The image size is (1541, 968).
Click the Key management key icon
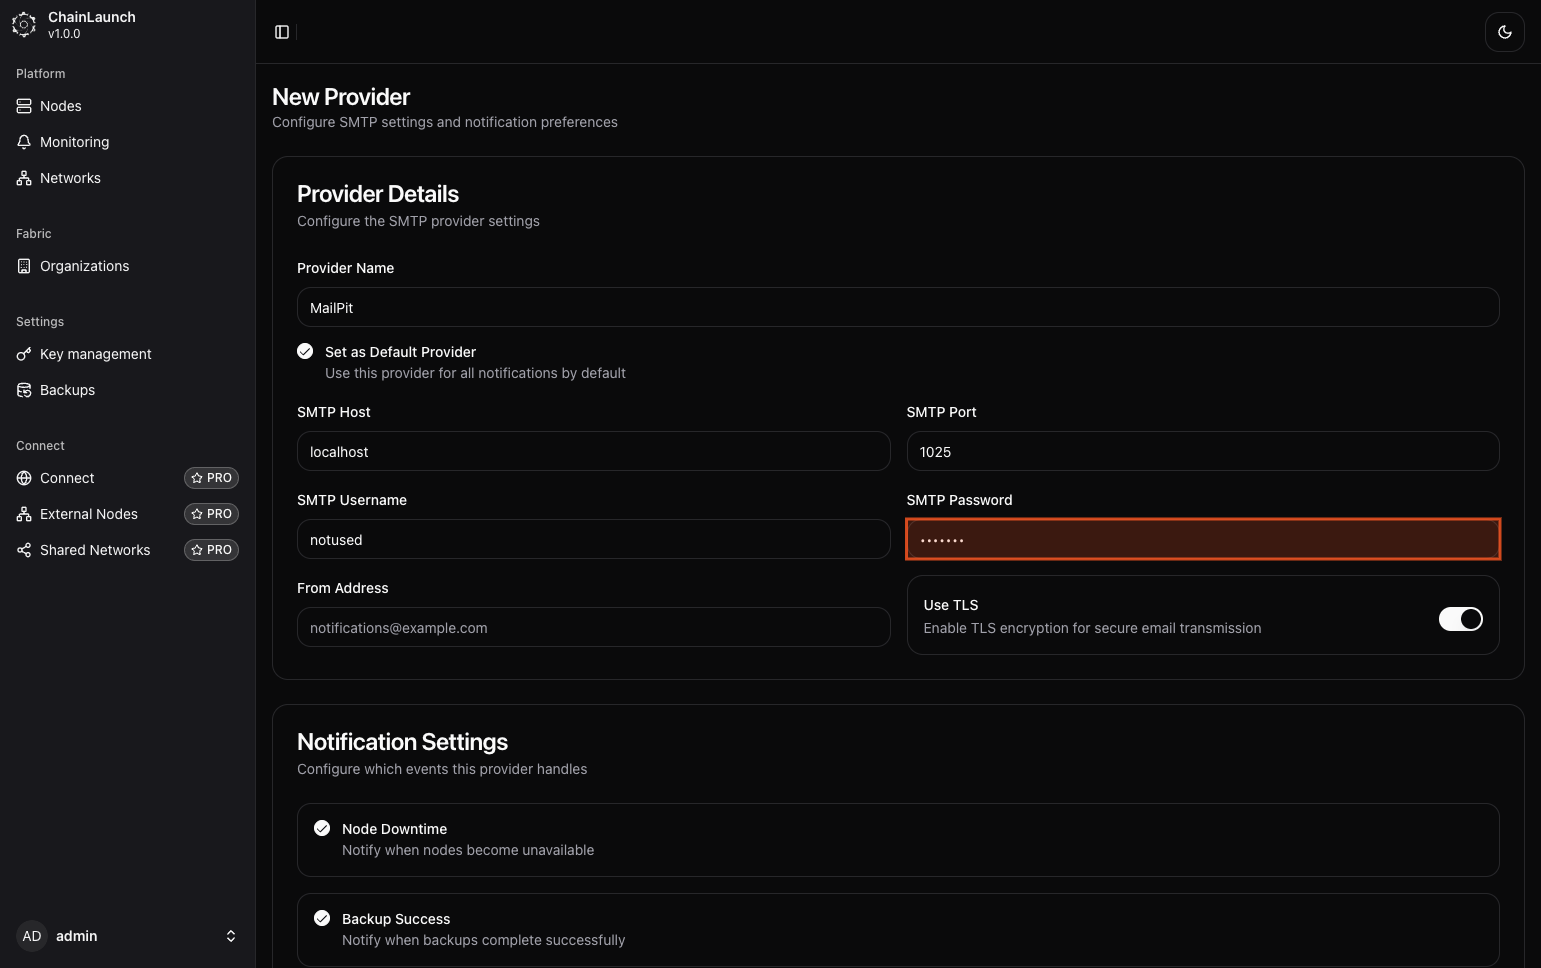click(24, 354)
